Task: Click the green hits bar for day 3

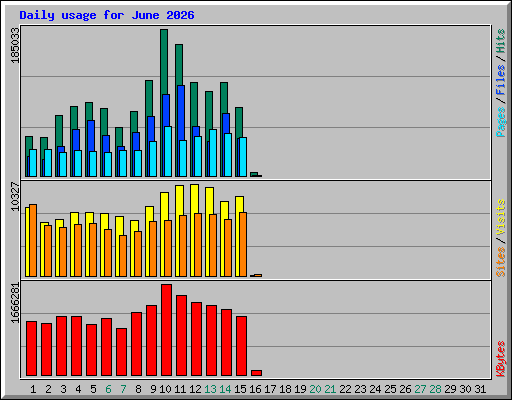Action: click(59, 131)
